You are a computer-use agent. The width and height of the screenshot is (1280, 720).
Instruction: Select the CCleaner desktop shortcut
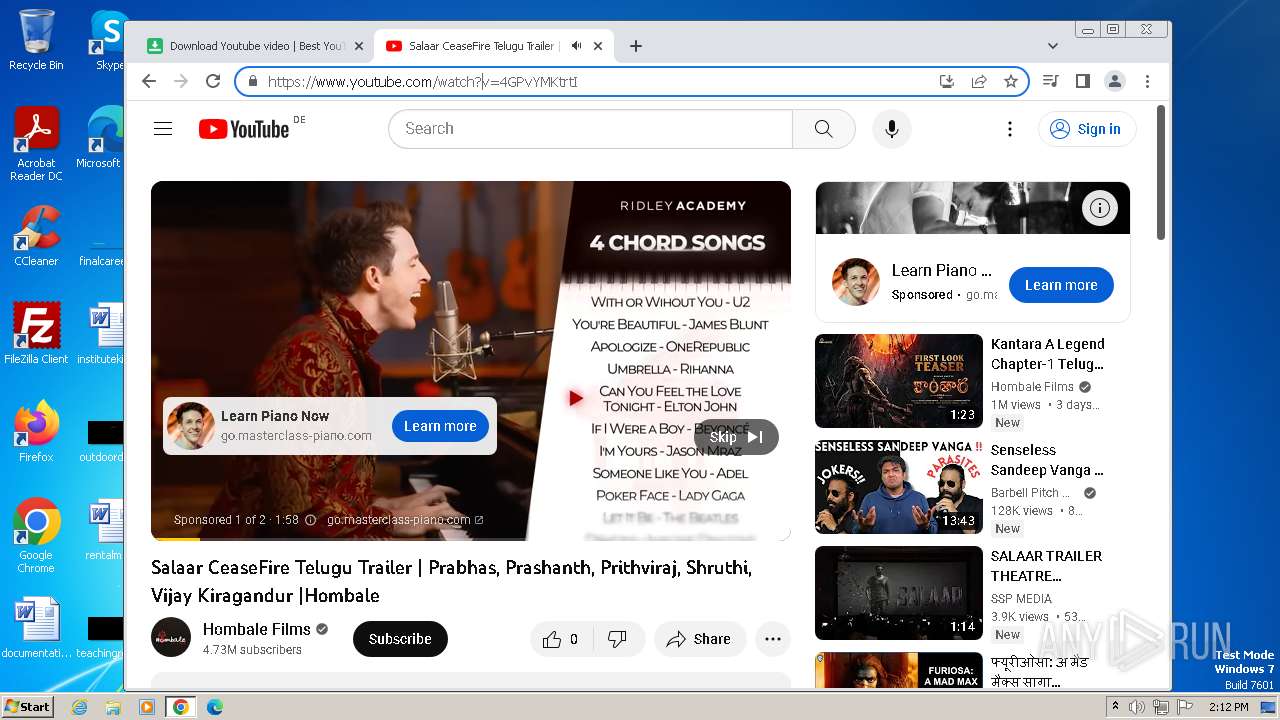coord(36,235)
